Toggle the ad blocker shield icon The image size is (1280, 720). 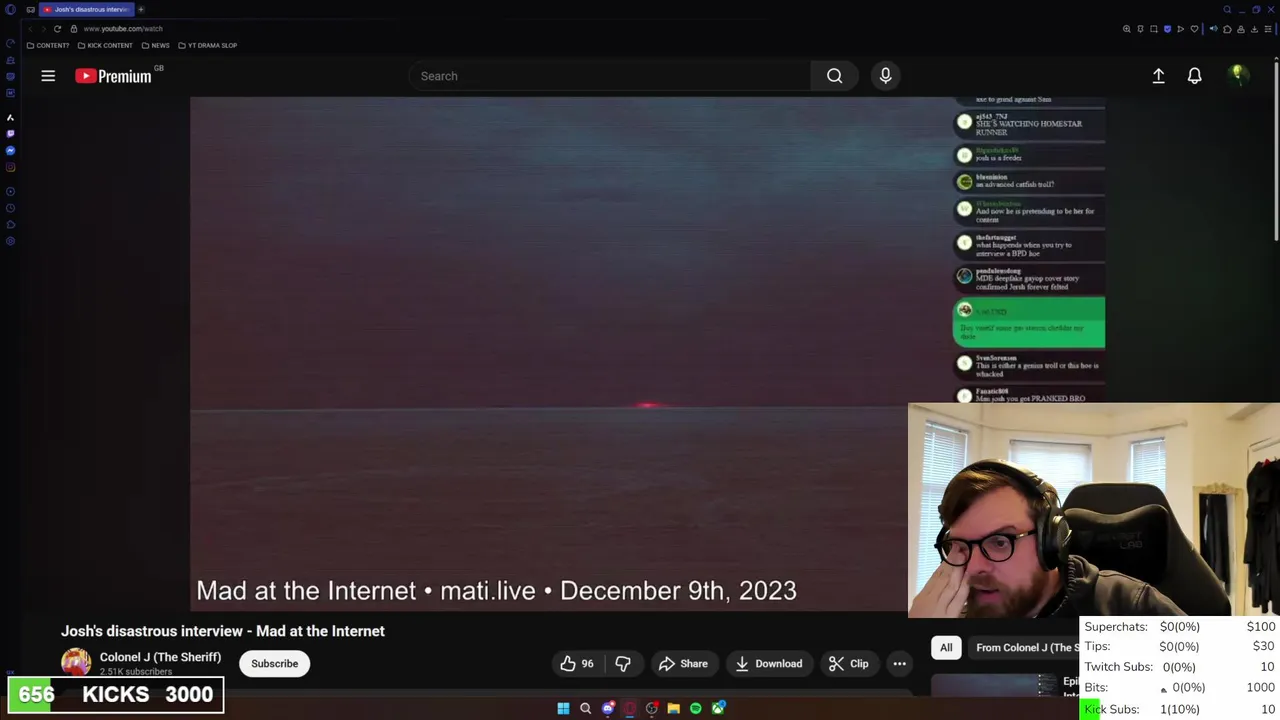[x=1167, y=29]
